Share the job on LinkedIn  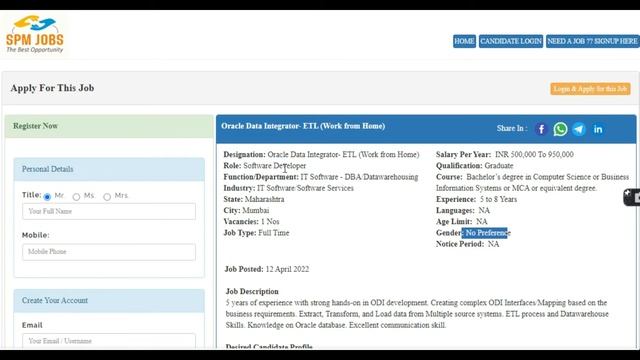tap(598, 129)
